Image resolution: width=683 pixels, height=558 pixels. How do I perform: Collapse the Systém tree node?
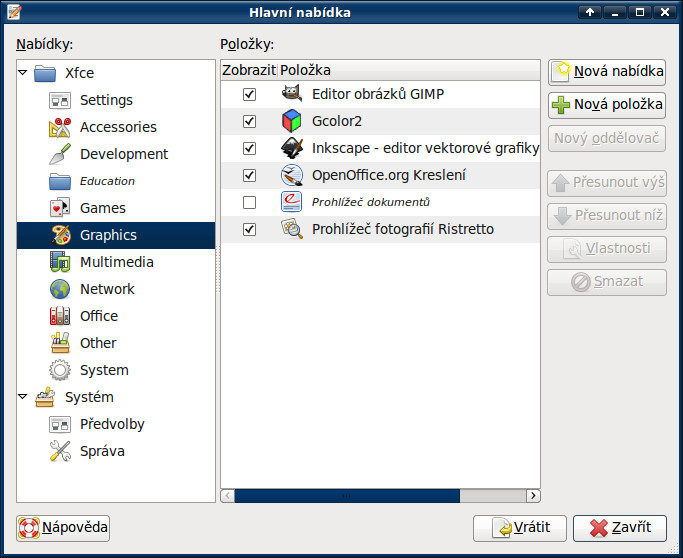24,397
